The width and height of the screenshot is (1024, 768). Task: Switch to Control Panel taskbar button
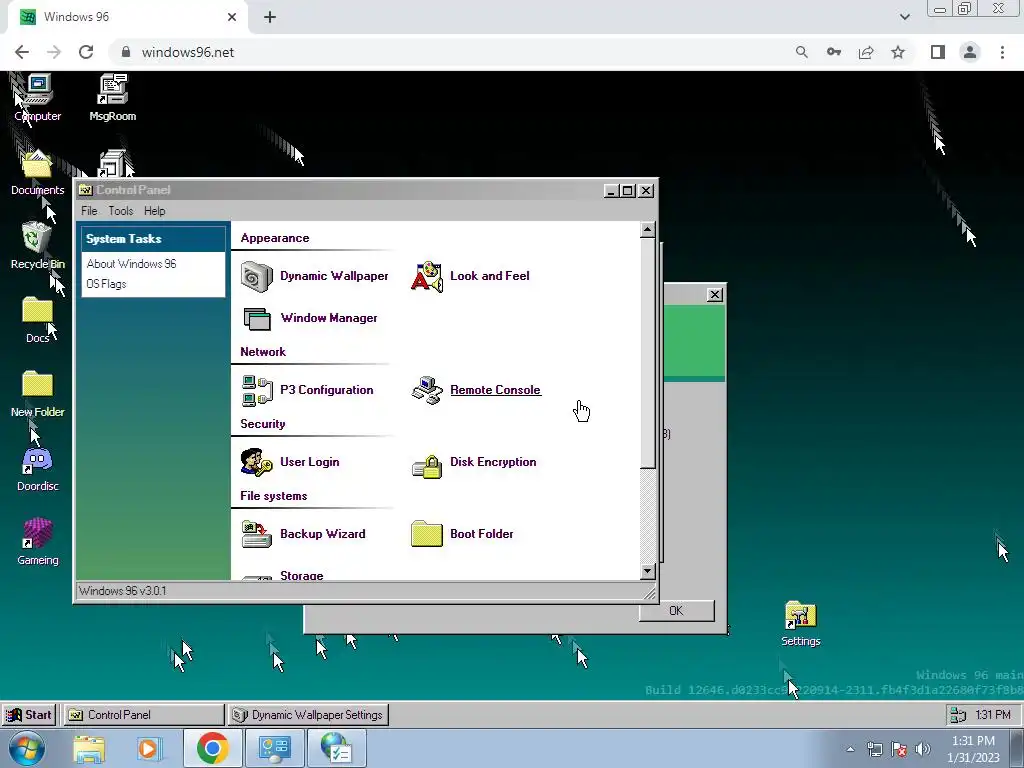144,715
